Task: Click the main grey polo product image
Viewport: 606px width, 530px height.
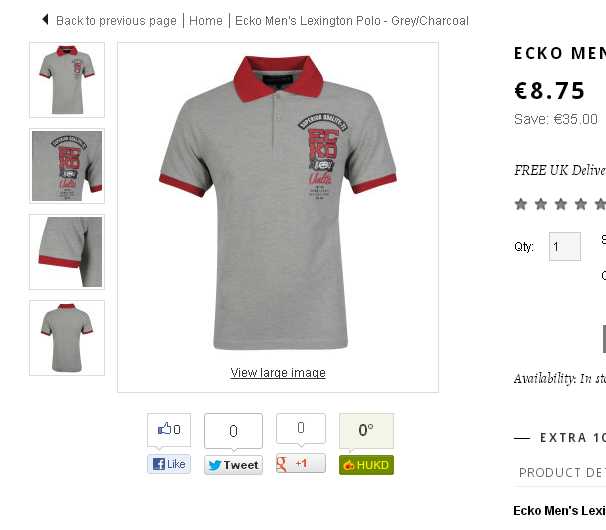Action: 278,203
